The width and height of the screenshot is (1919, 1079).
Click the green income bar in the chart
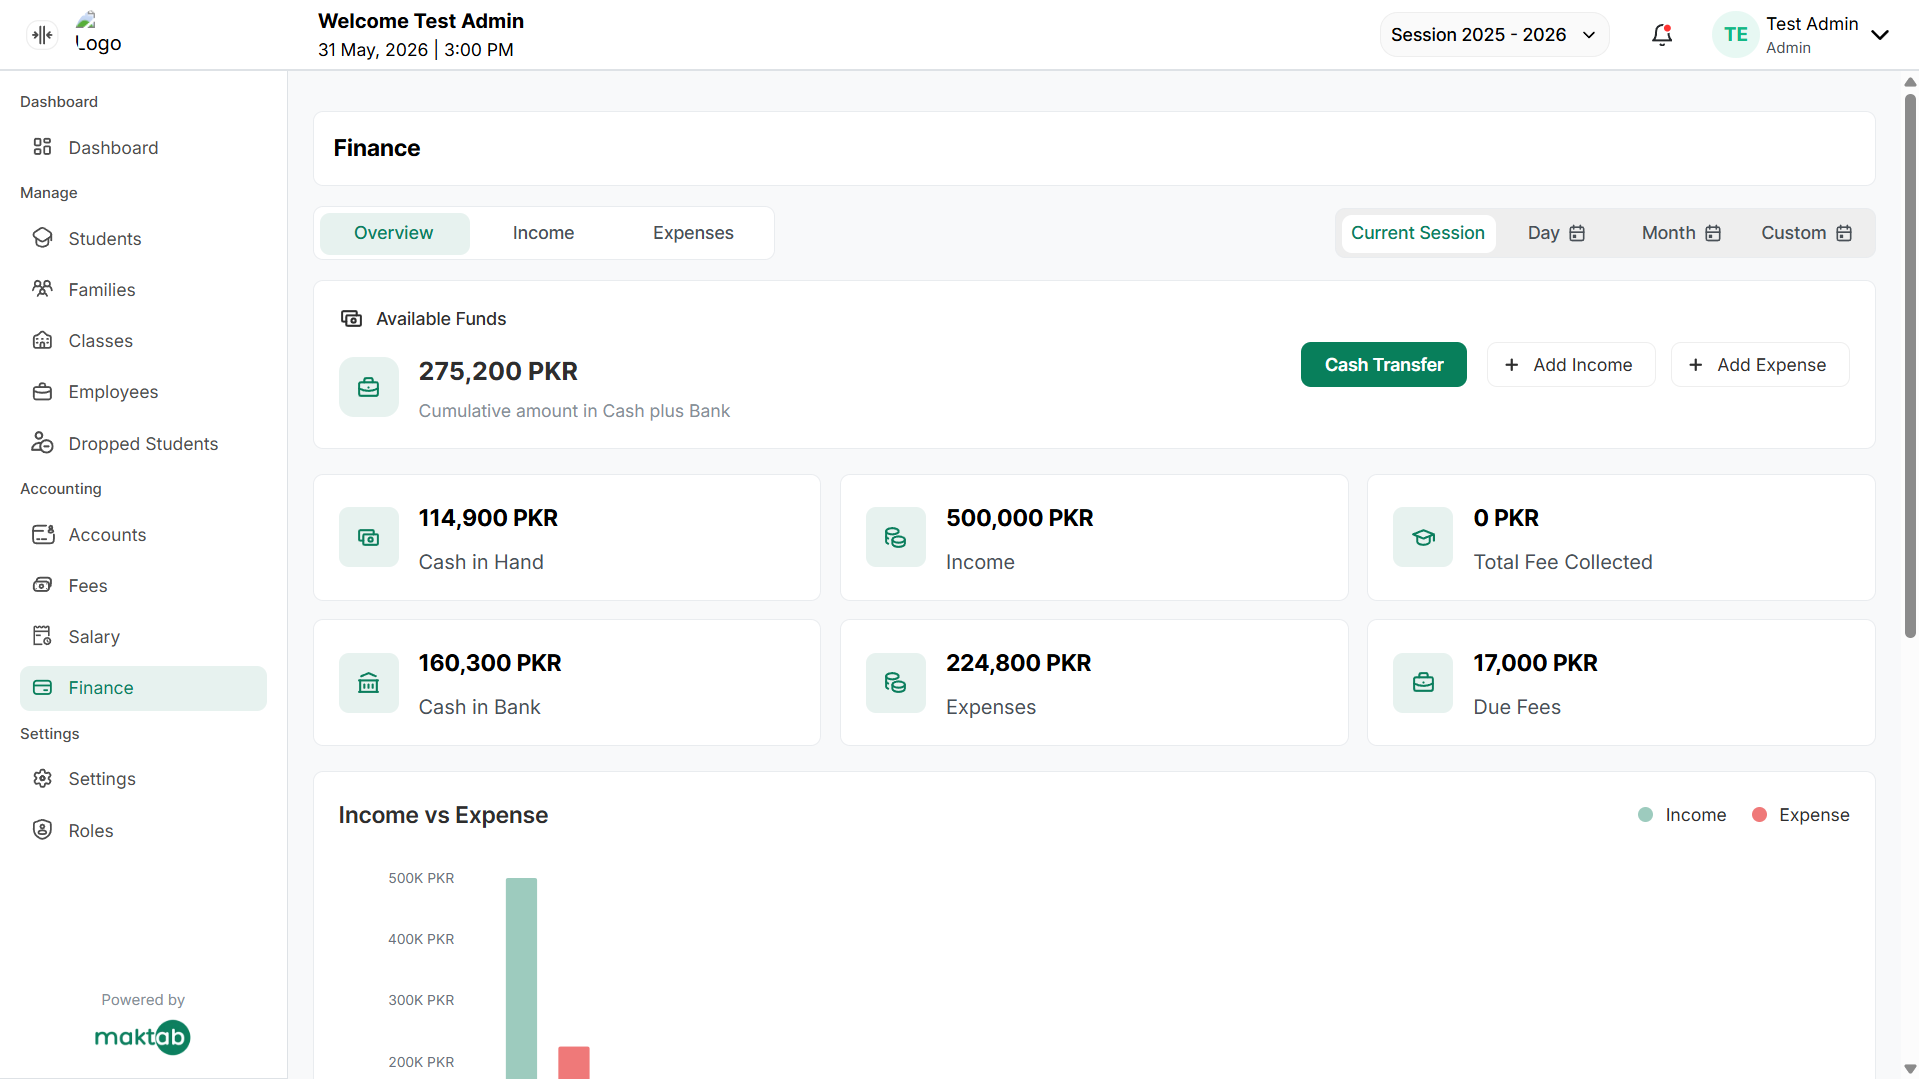point(521,978)
